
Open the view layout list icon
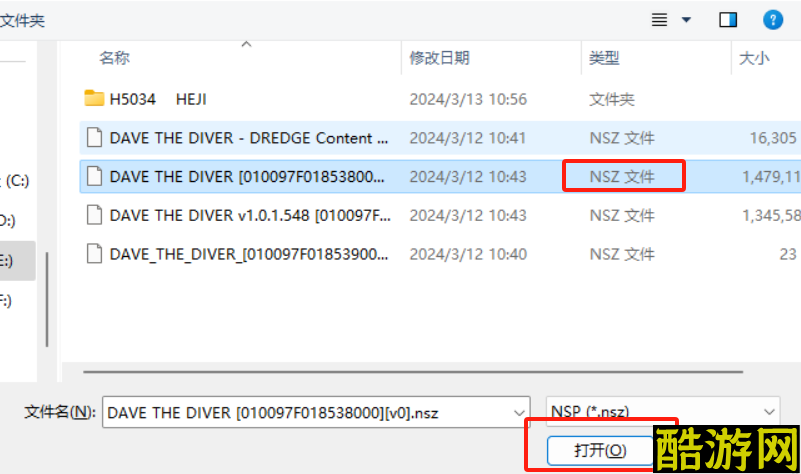point(659,20)
